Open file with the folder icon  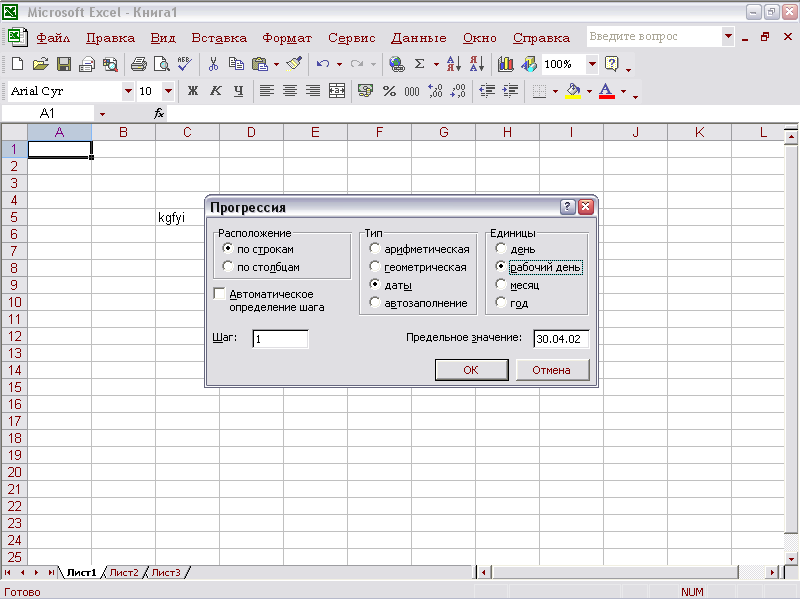tap(40, 64)
